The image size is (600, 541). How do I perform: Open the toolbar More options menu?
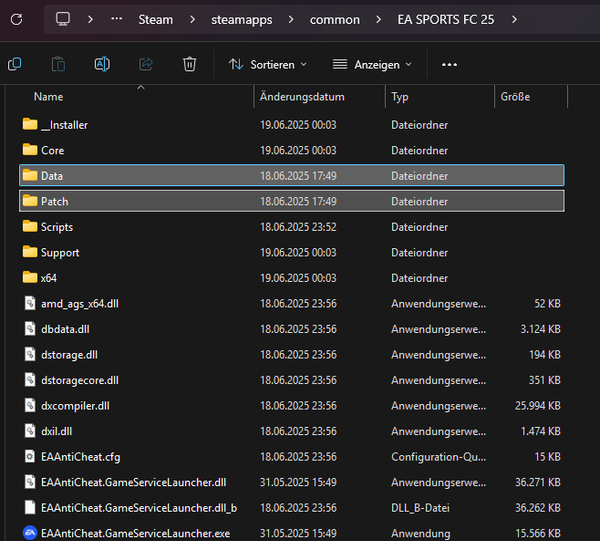coord(449,65)
